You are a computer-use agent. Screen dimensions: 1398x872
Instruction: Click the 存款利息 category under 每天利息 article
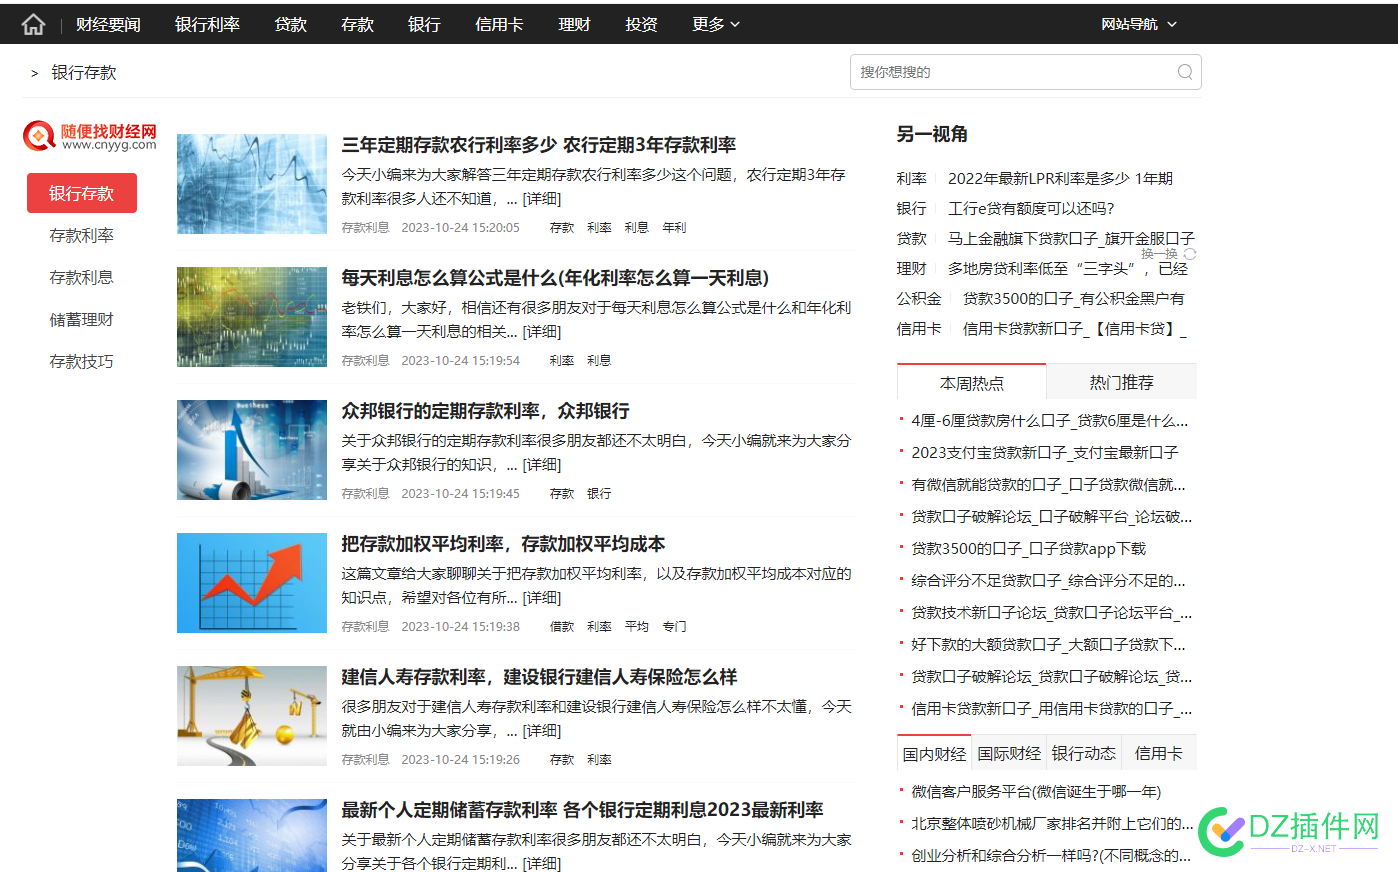coord(365,361)
